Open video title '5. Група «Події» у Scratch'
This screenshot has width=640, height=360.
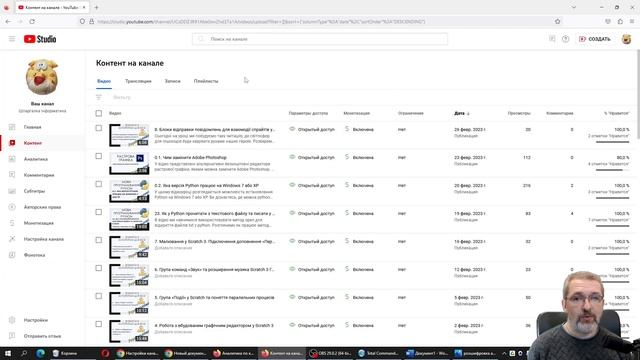214,298
